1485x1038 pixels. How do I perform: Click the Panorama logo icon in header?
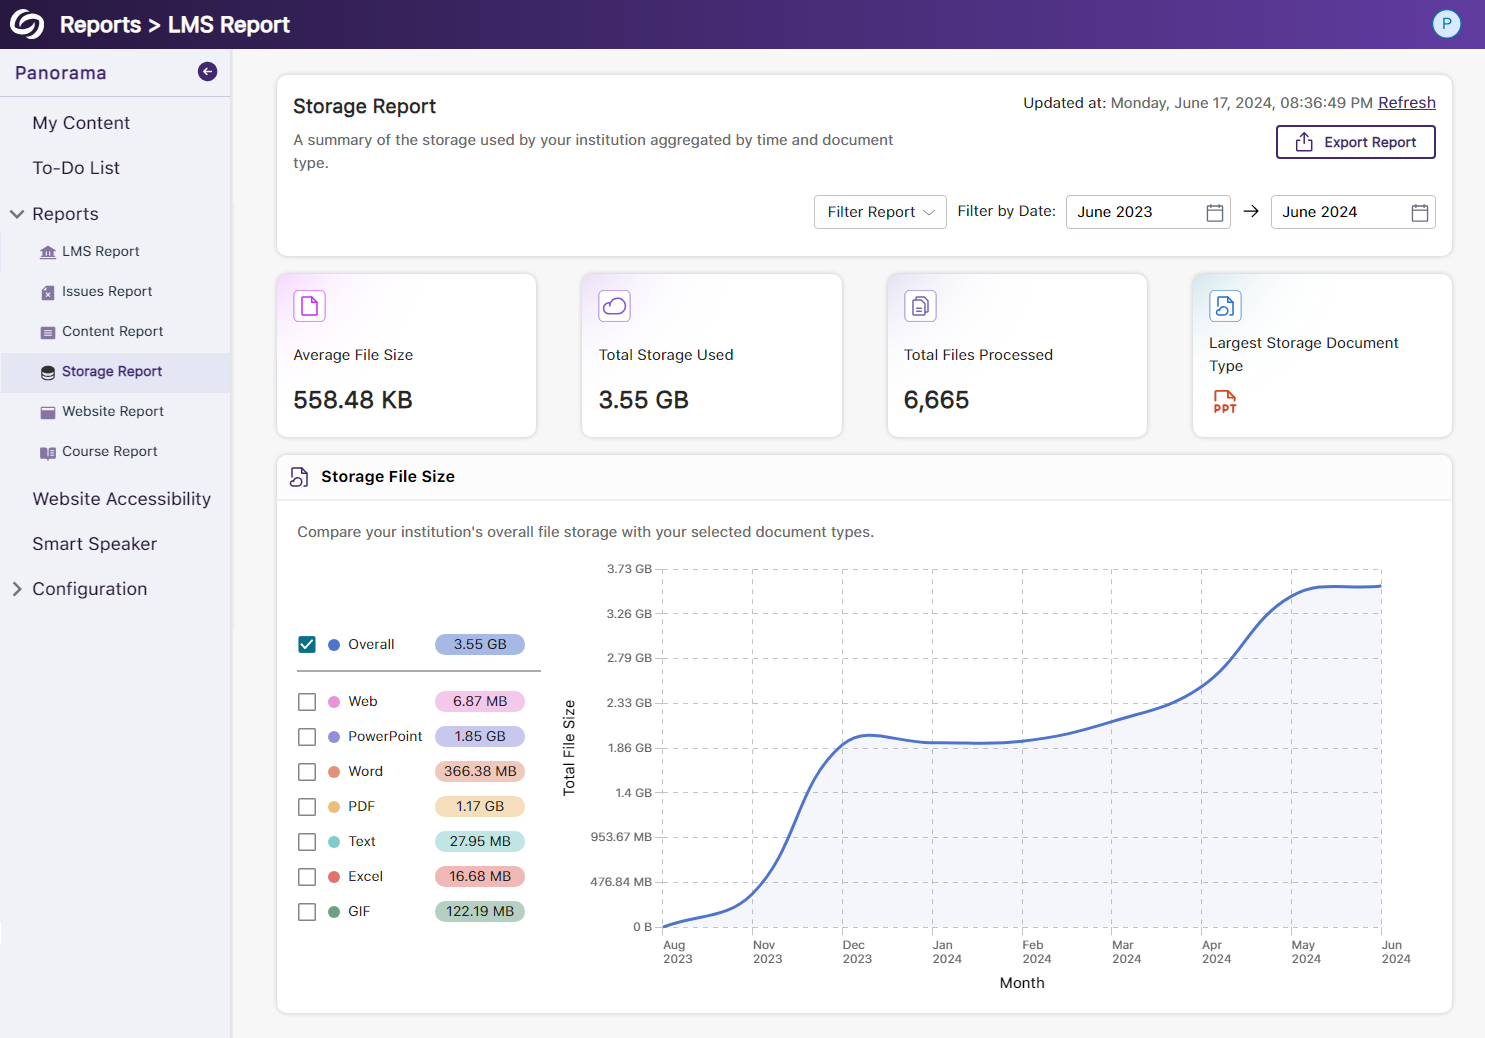[27, 24]
